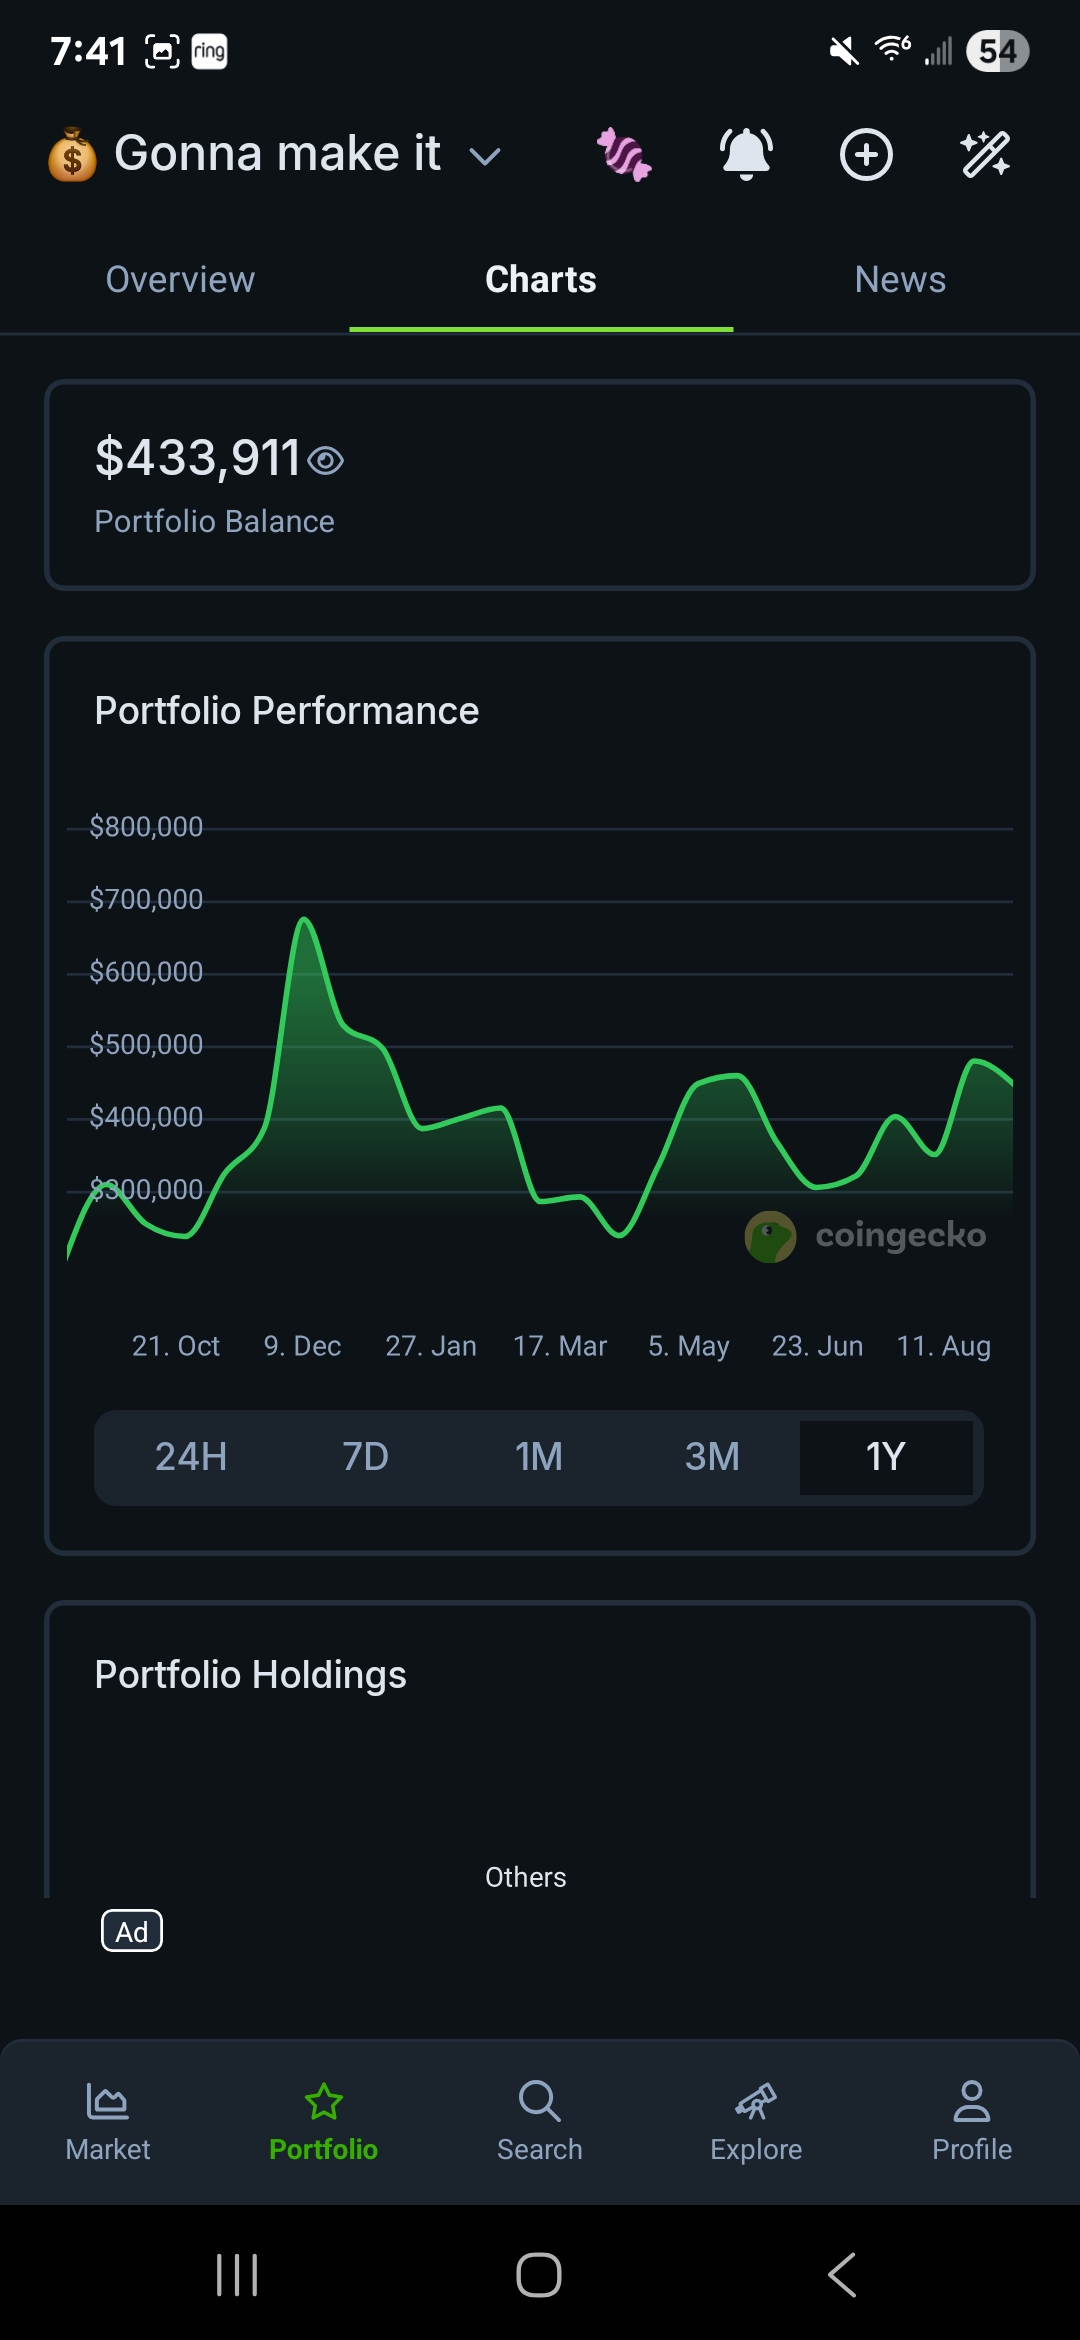1080x2340 pixels.
Task: Switch to the Overview tab
Action: pyautogui.click(x=180, y=280)
